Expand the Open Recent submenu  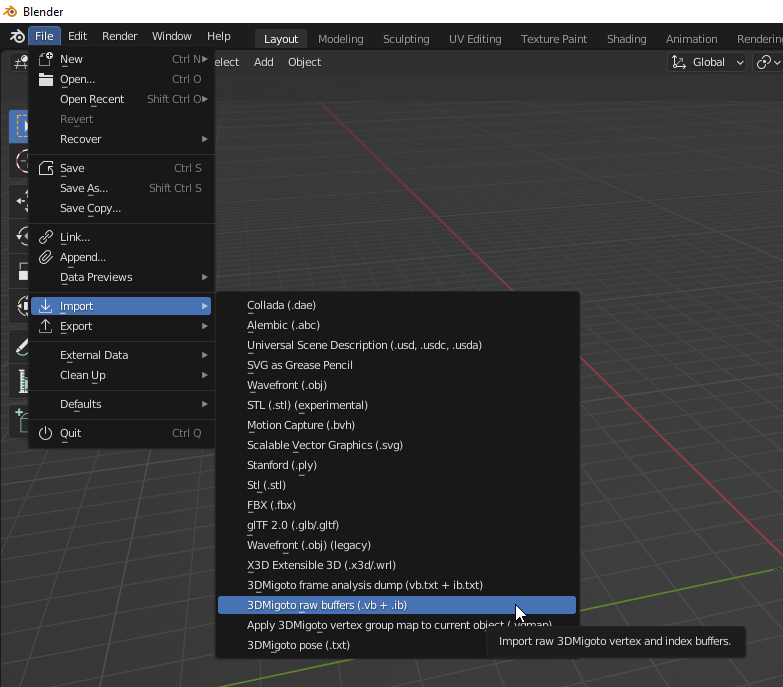pos(121,99)
